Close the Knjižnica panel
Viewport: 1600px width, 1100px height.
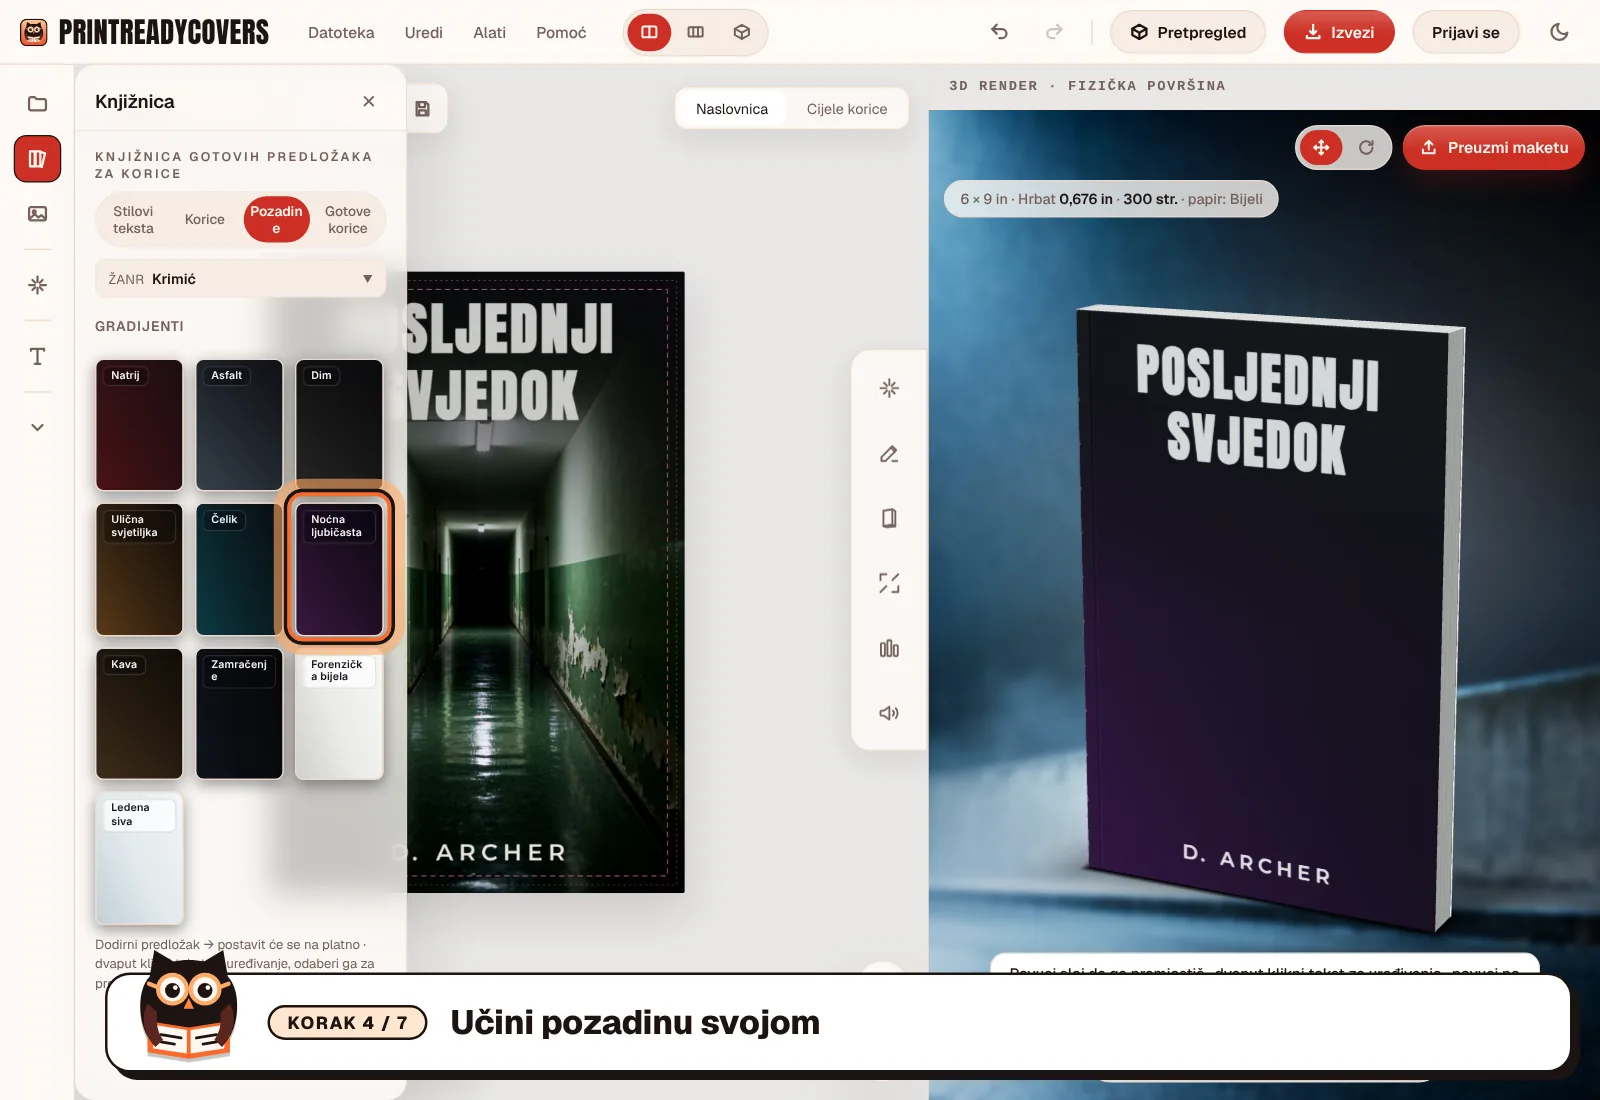(369, 101)
